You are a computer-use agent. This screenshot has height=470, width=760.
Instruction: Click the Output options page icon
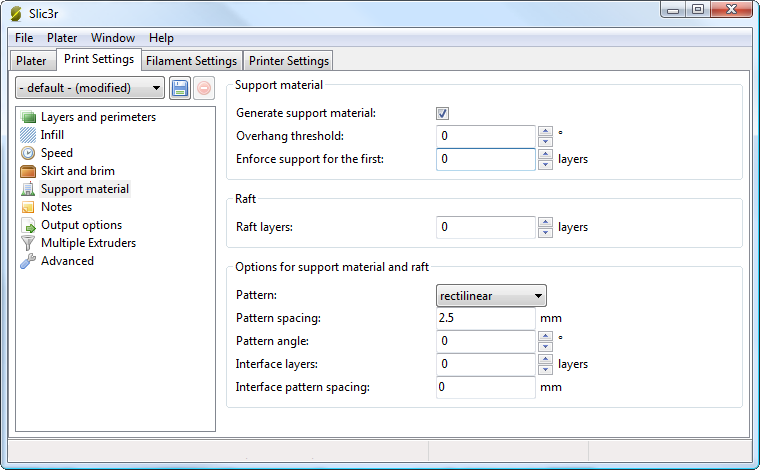click(x=28, y=225)
